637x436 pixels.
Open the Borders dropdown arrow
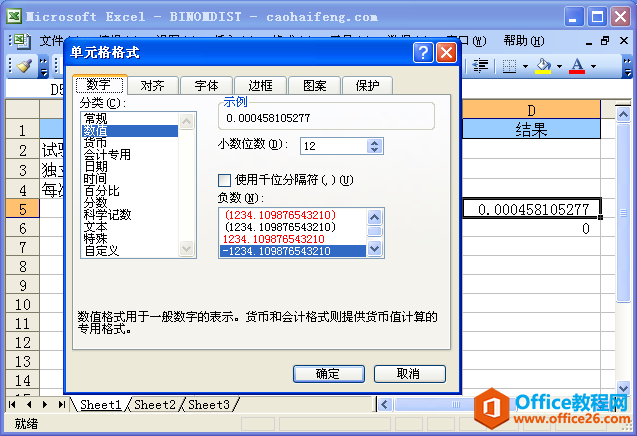point(525,66)
